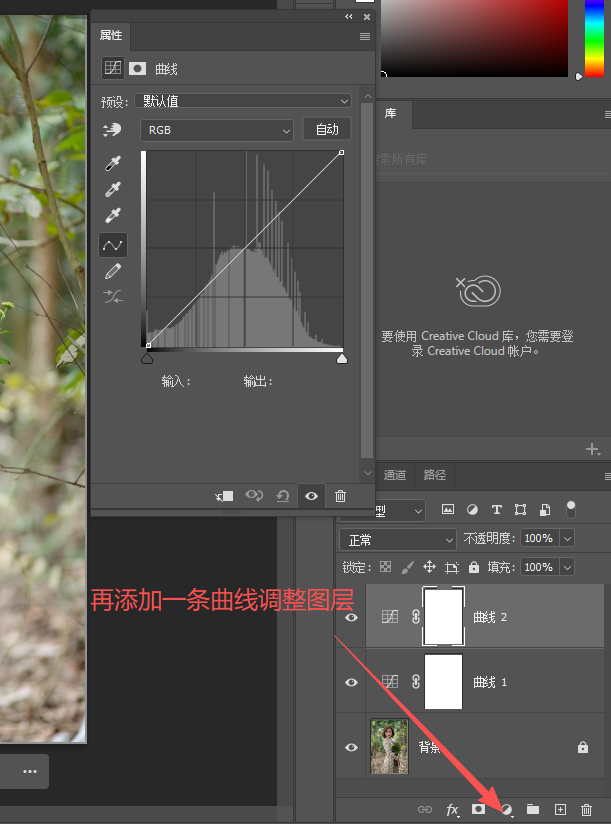Collapse the Properties panel with double-arrow icon
This screenshot has width=611, height=824.
349,17
